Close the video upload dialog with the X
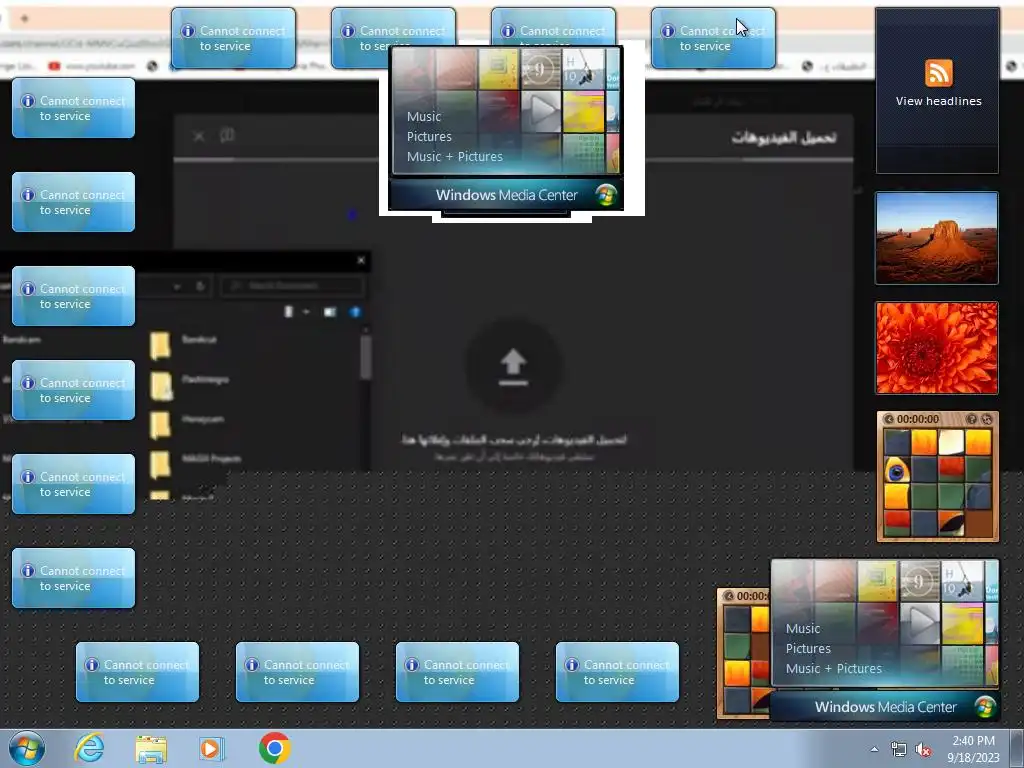The height and width of the screenshot is (768, 1024). point(199,136)
